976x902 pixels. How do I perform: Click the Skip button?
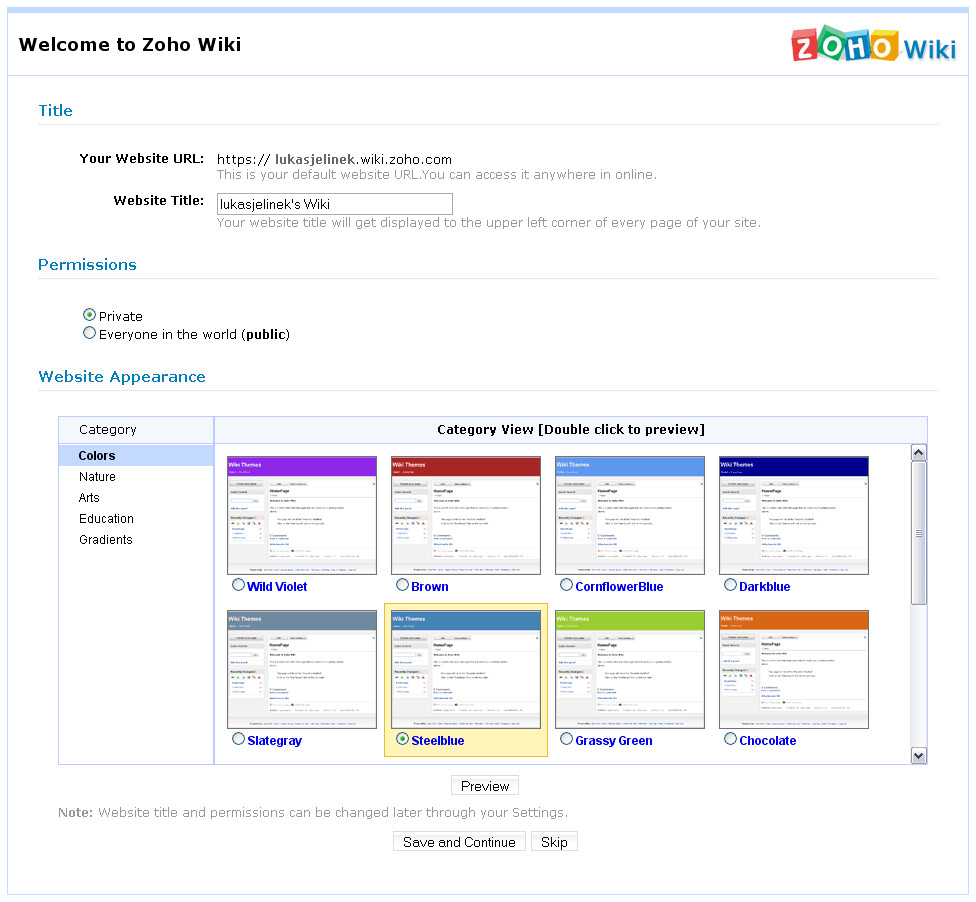pyautogui.click(x=554, y=842)
